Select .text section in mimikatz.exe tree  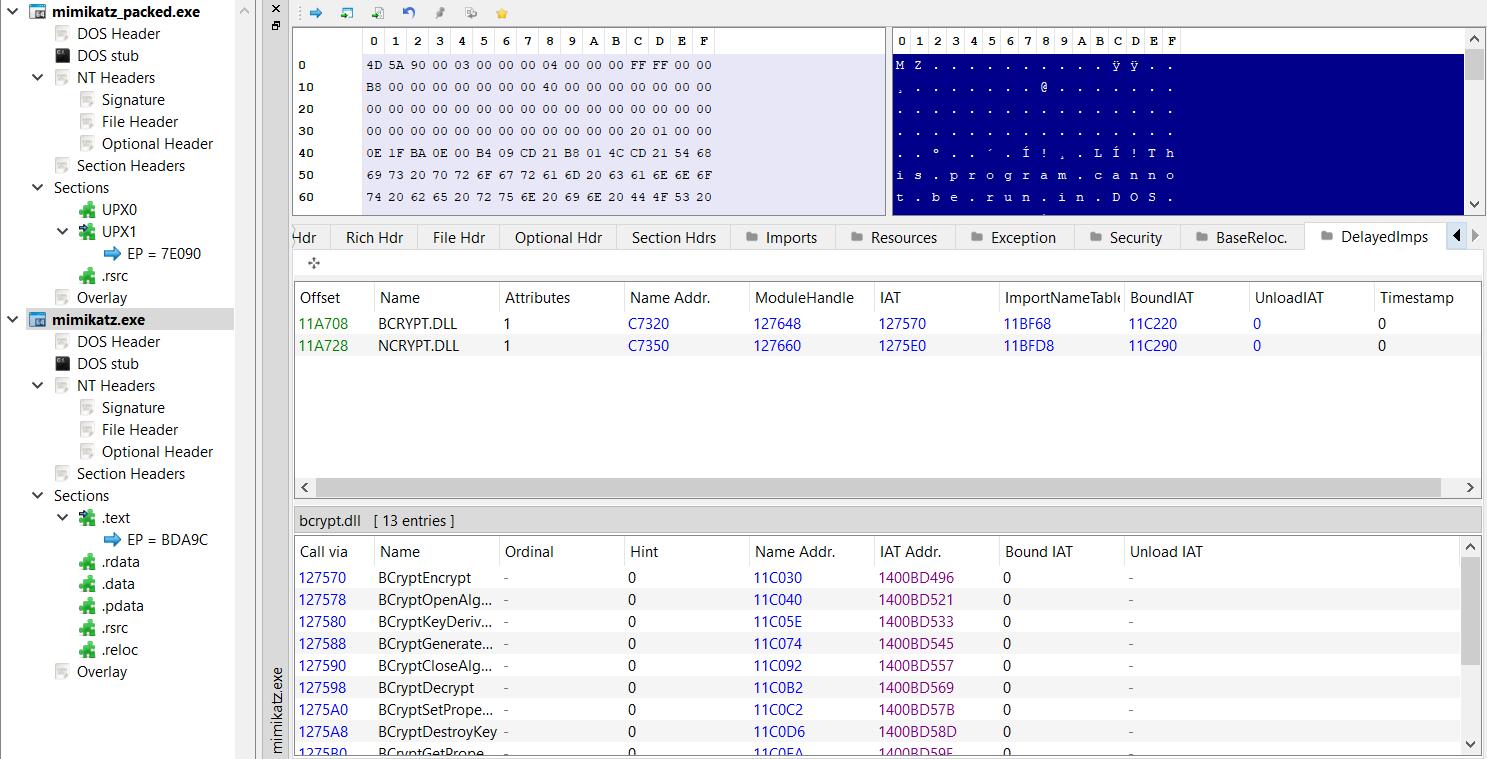point(104,518)
